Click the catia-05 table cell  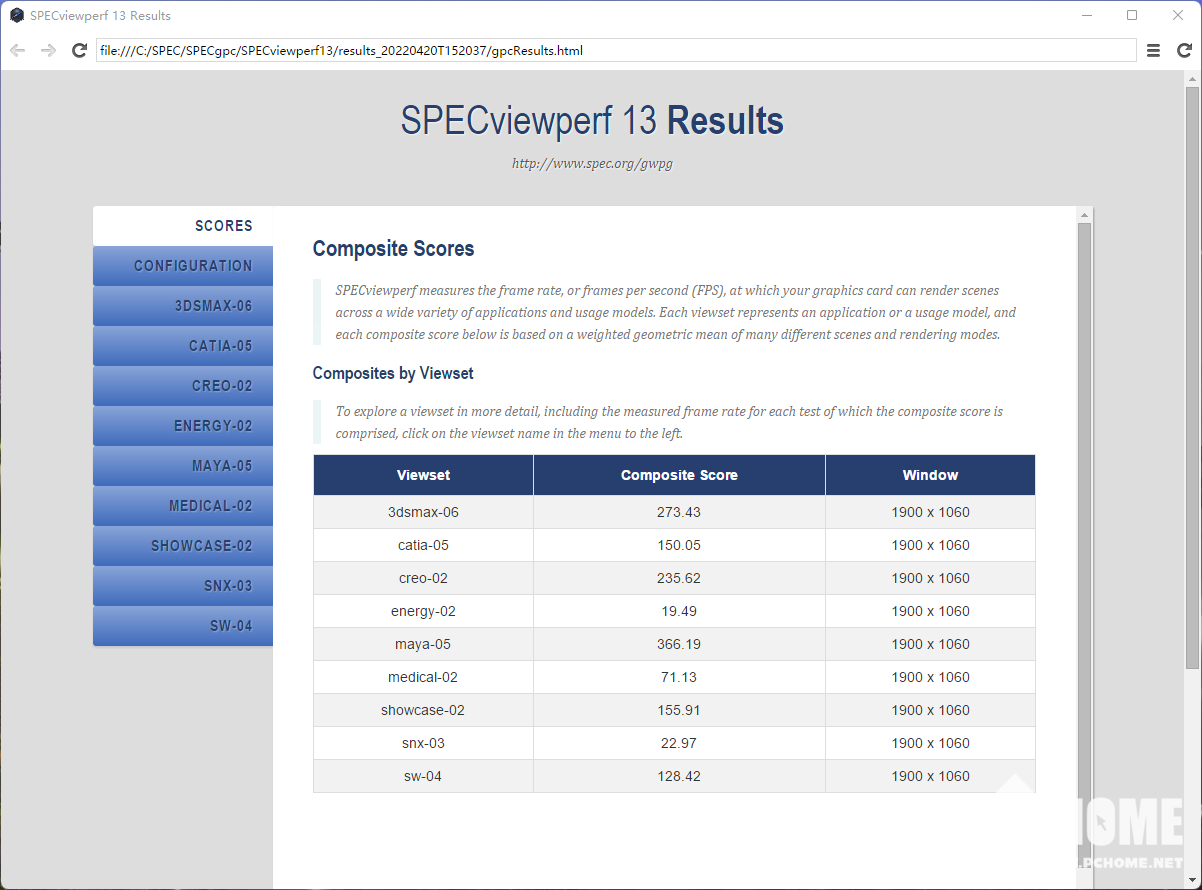click(423, 545)
